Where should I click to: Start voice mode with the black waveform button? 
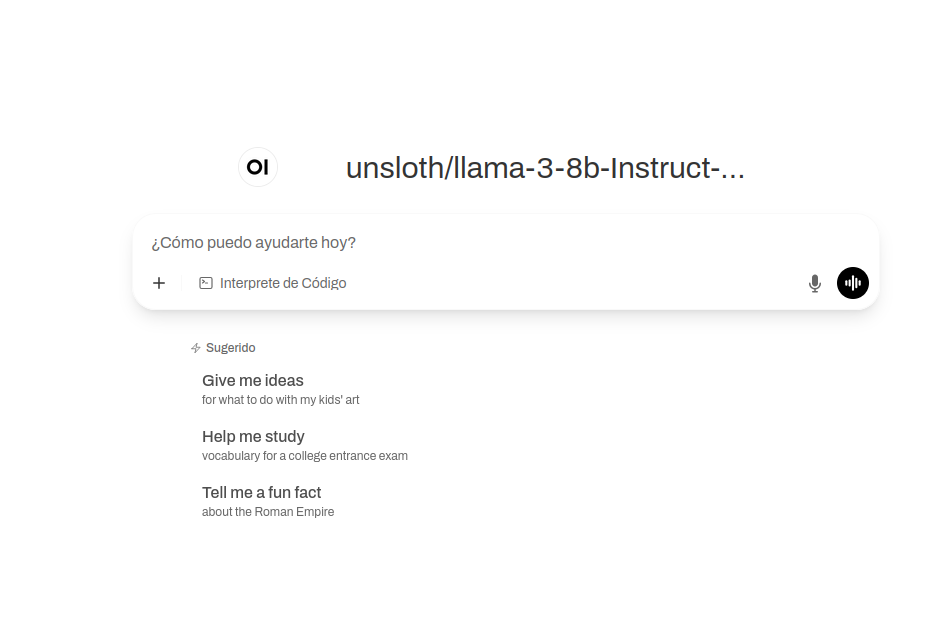click(853, 283)
